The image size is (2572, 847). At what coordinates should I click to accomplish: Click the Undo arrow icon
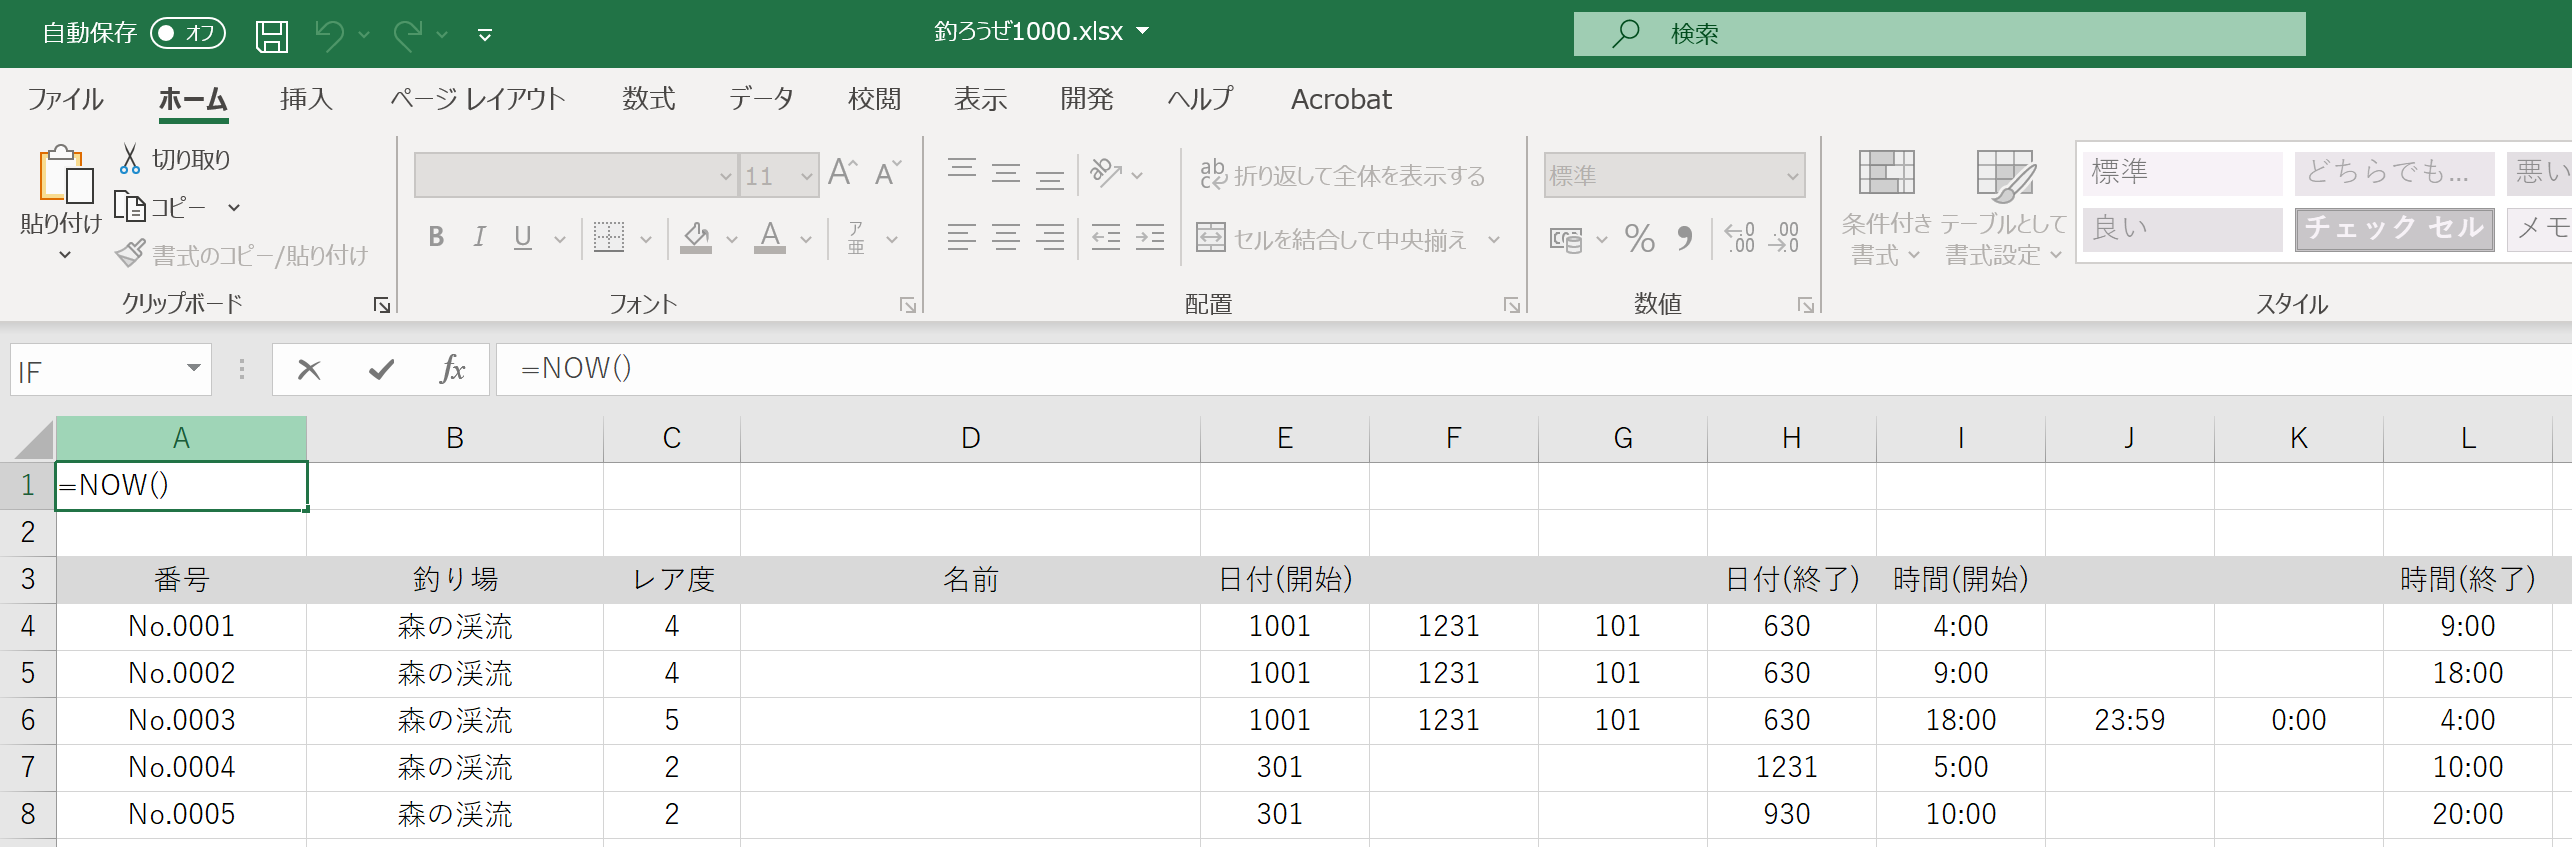point(329,35)
